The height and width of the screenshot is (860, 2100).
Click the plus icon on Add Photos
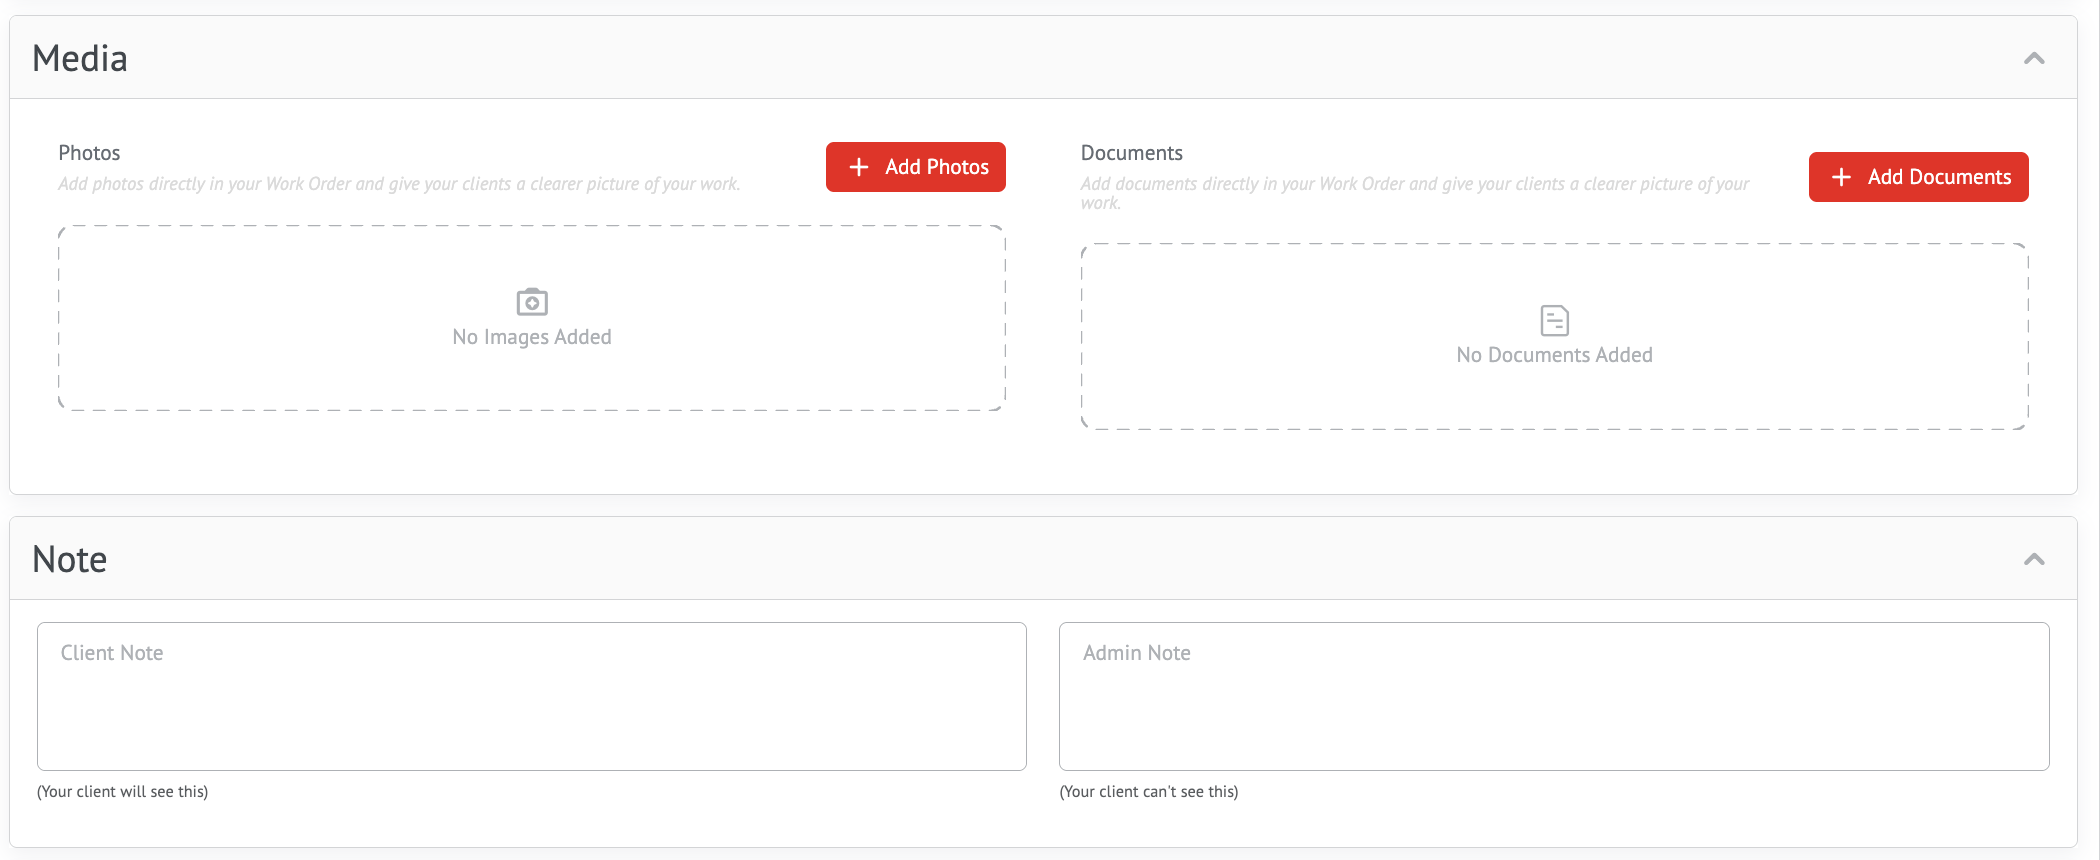coord(859,167)
